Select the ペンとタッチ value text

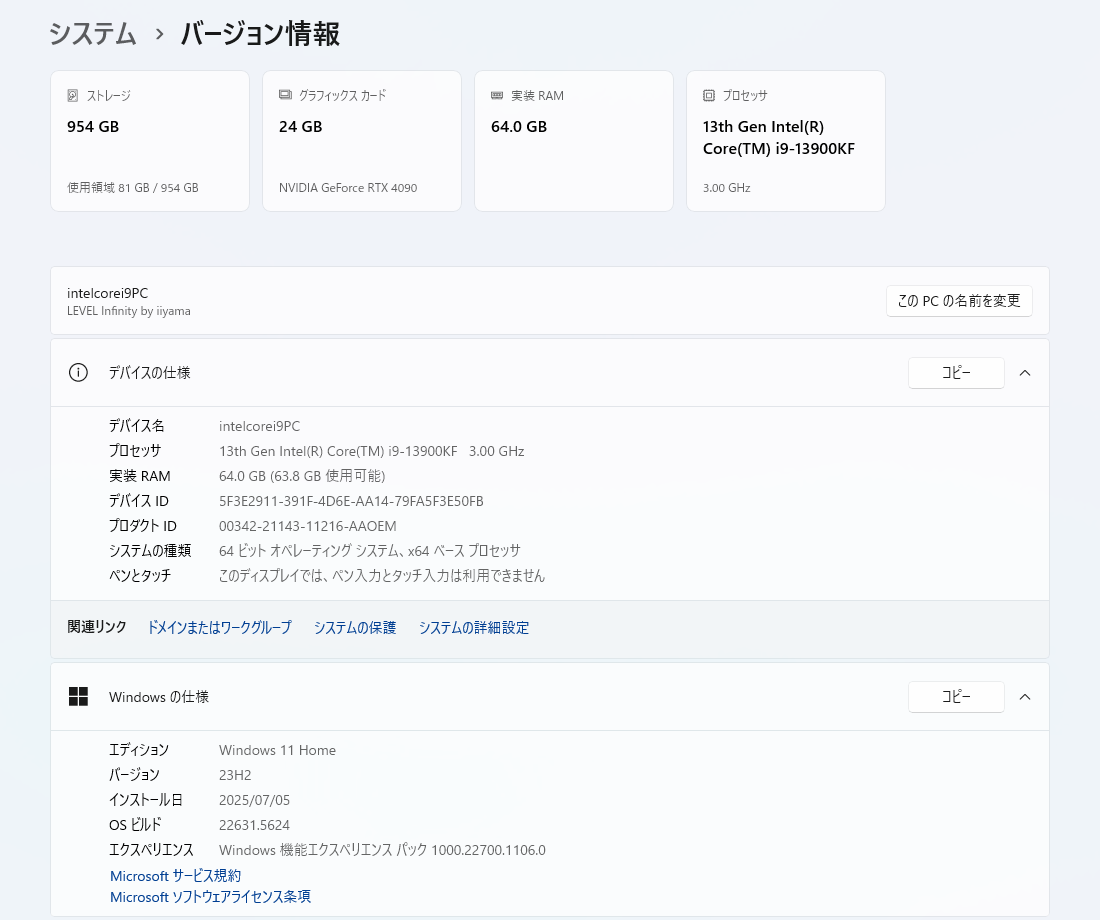(x=382, y=575)
